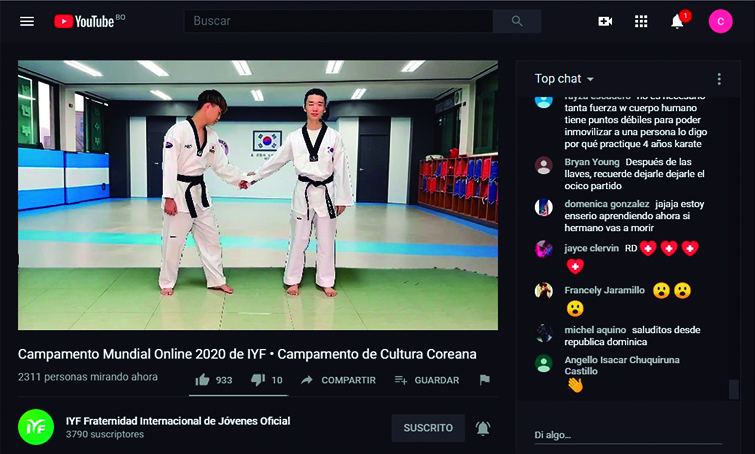The image size is (755, 454).
Task: Like the video with thumbs up
Action: point(214,380)
